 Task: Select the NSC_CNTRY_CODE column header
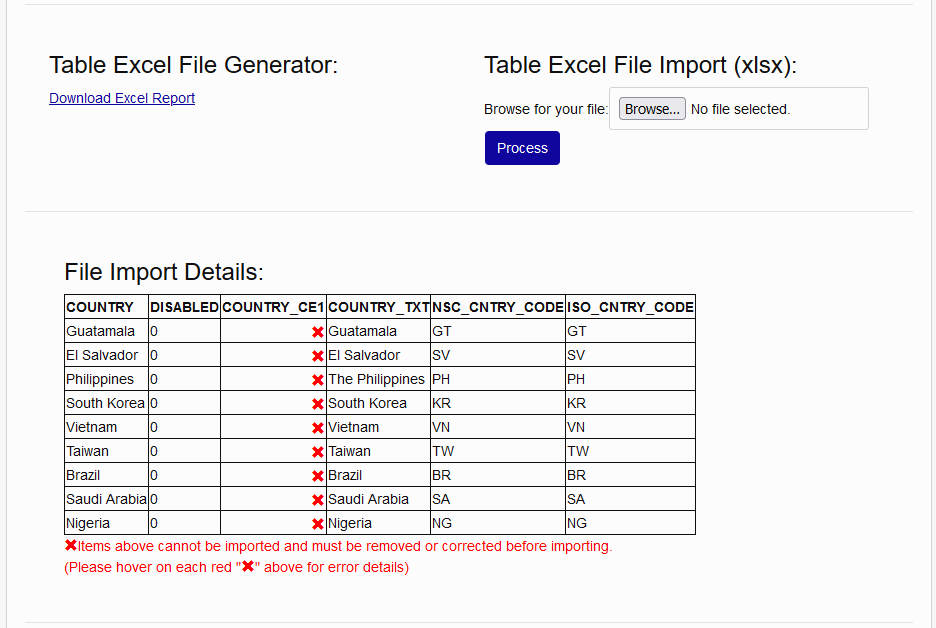click(495, 307)
